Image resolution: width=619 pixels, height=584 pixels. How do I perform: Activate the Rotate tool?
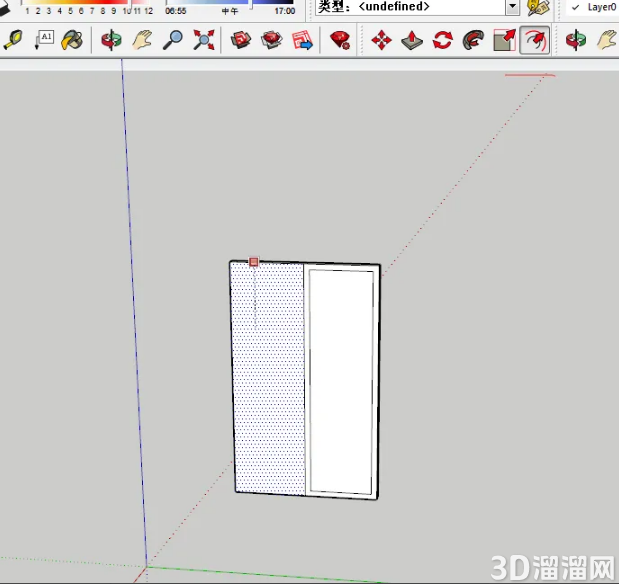click(443, 40)
